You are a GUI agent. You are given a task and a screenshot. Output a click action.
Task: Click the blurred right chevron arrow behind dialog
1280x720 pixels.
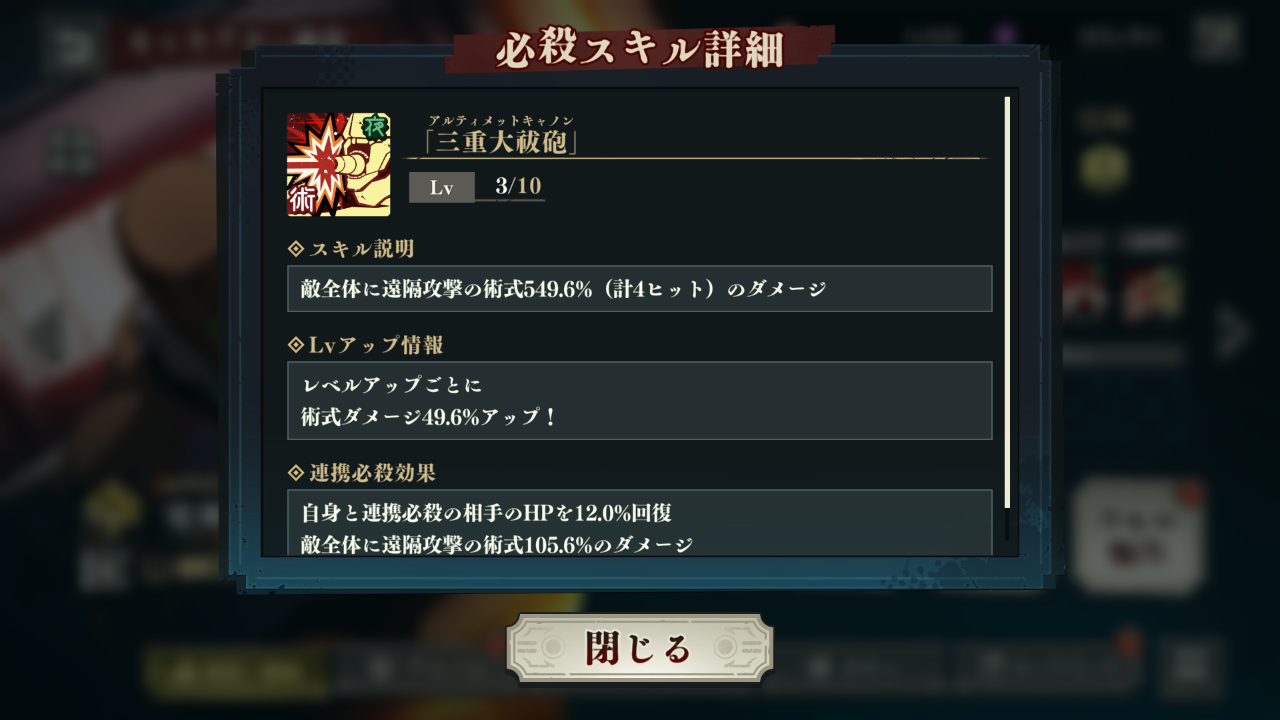(x=1232, y=333)
